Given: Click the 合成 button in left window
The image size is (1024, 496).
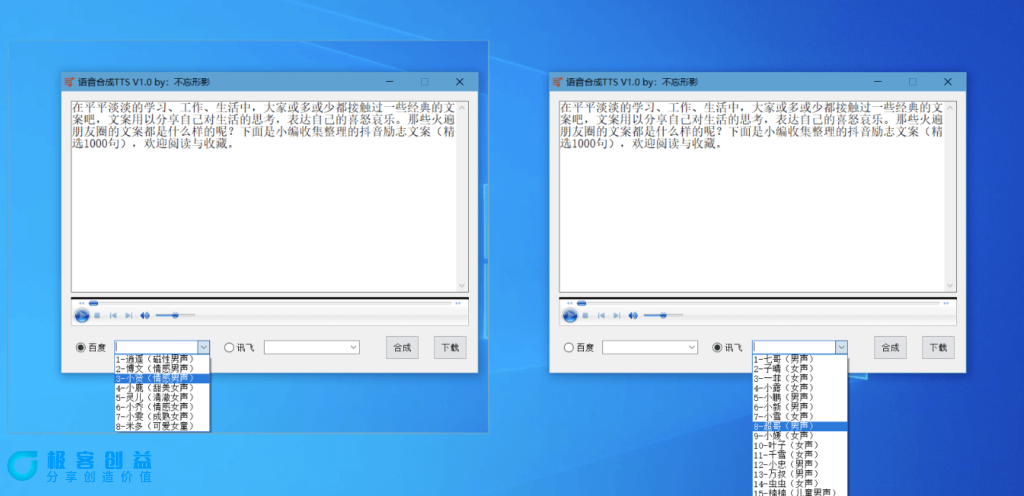Looking at the screenshot, I should [x=402, y=348].
